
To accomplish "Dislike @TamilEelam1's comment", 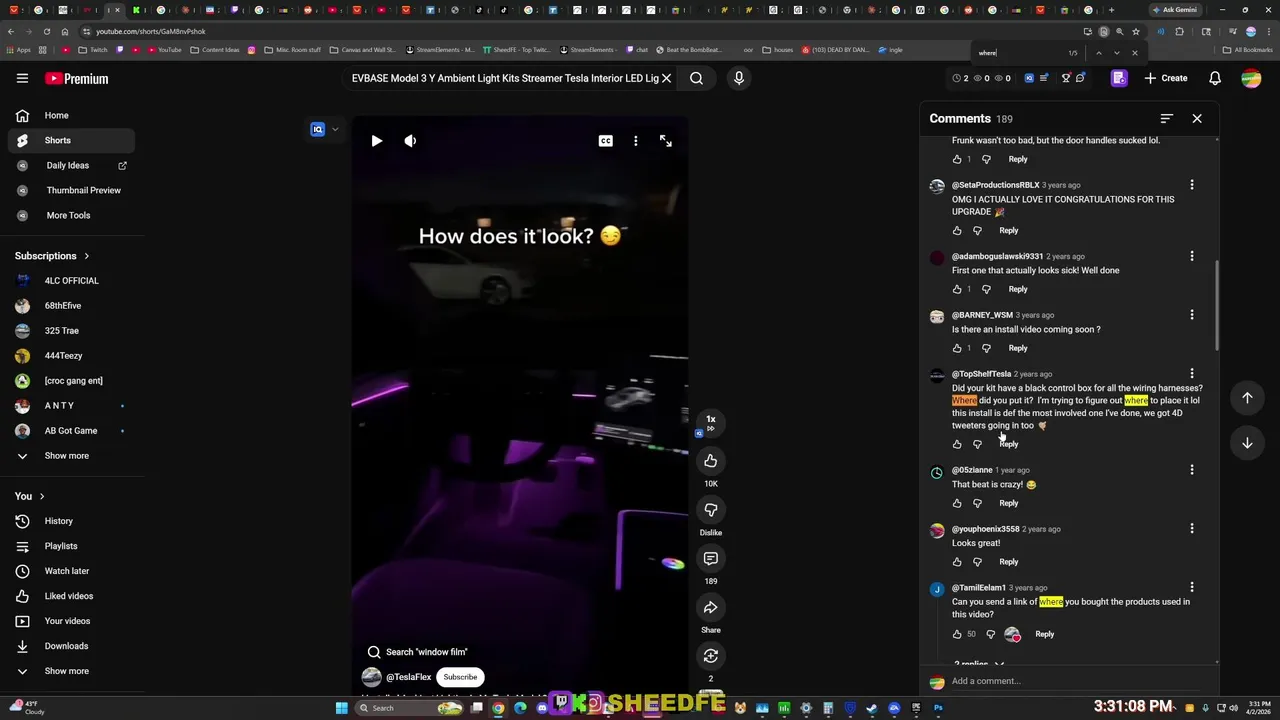I will (x=991, y=634).
